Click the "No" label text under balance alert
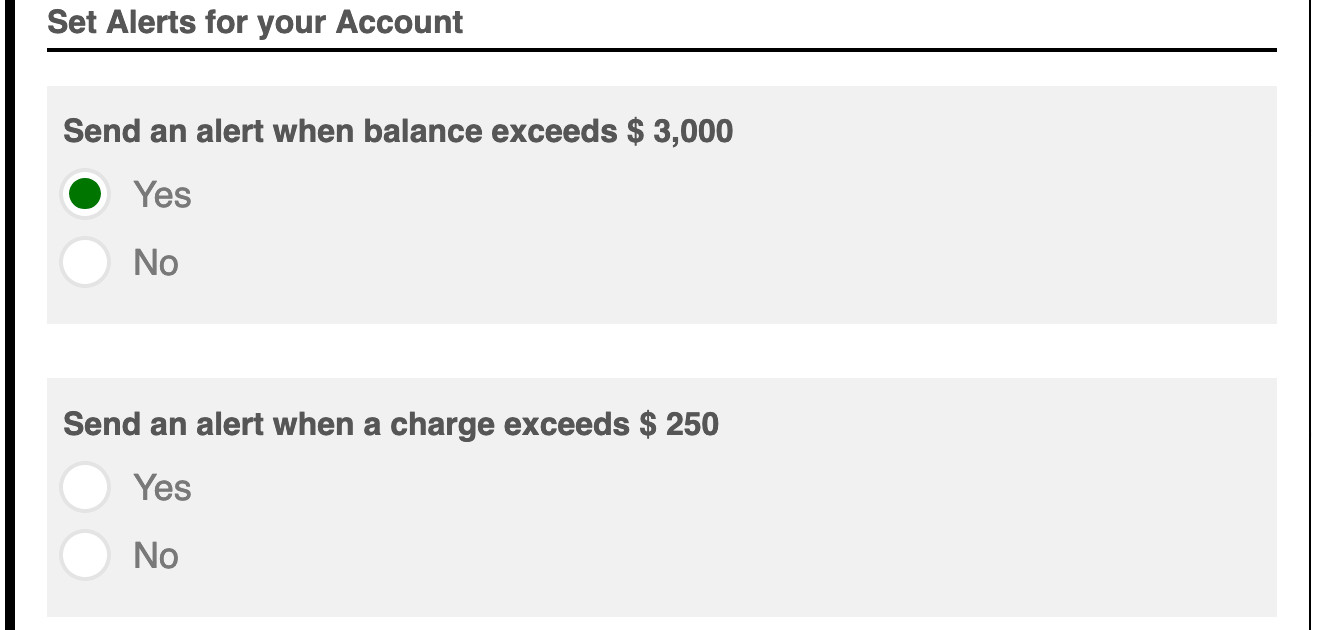 click(156, 263)
